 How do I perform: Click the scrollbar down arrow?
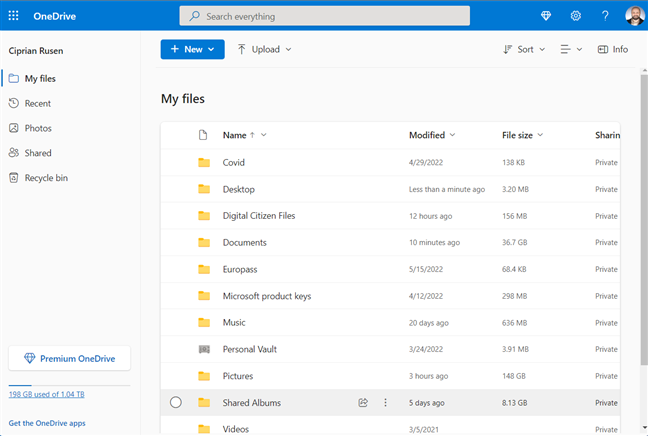[x=644, y=428]
